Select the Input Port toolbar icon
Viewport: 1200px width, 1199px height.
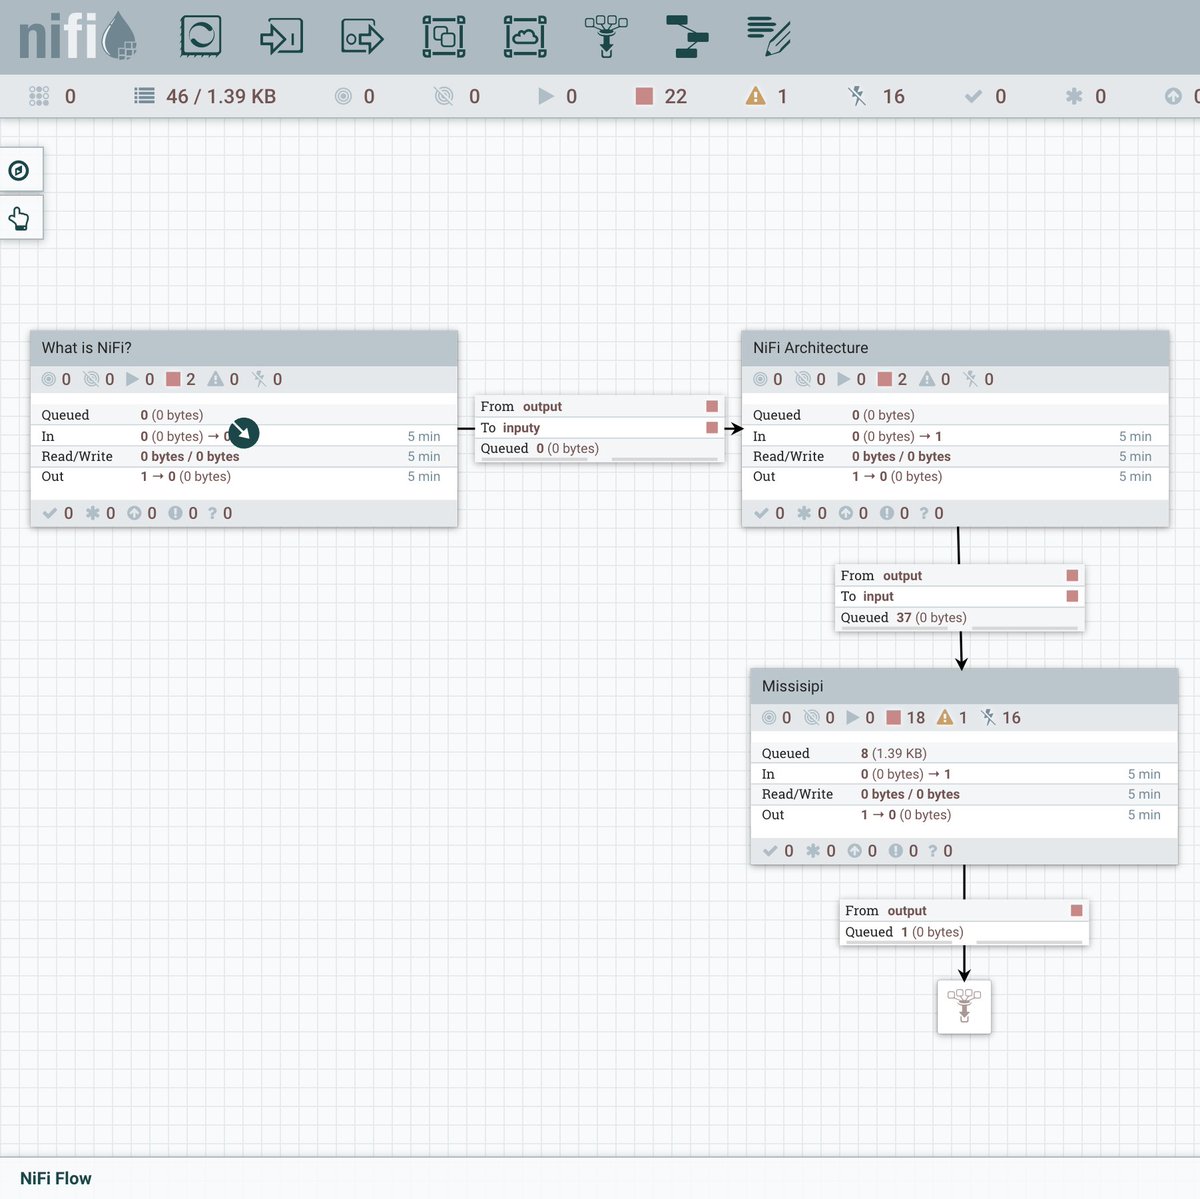[x=281, y=37]
